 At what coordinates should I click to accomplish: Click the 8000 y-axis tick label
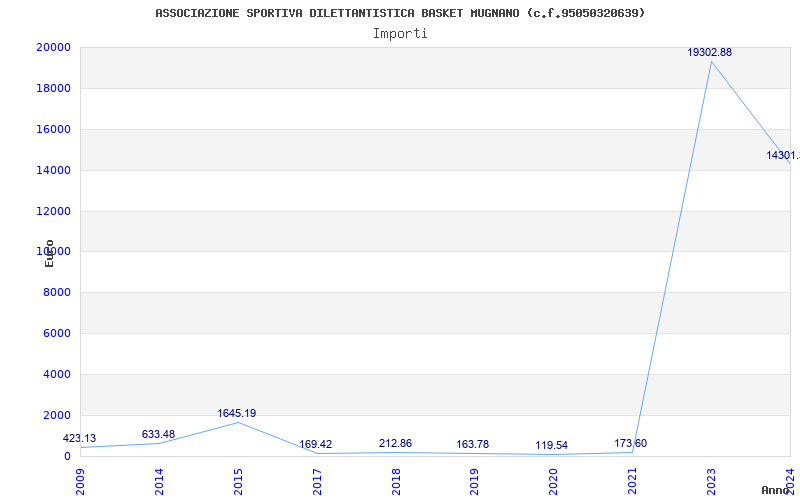(57, 292)
